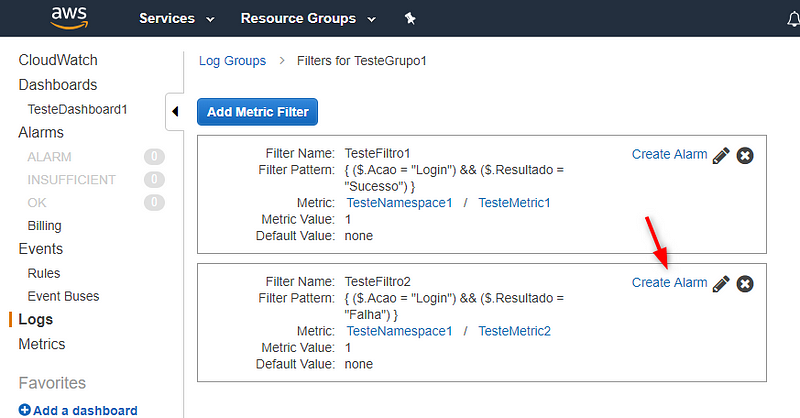Show alarms in ALARM state

coord(49,157)
